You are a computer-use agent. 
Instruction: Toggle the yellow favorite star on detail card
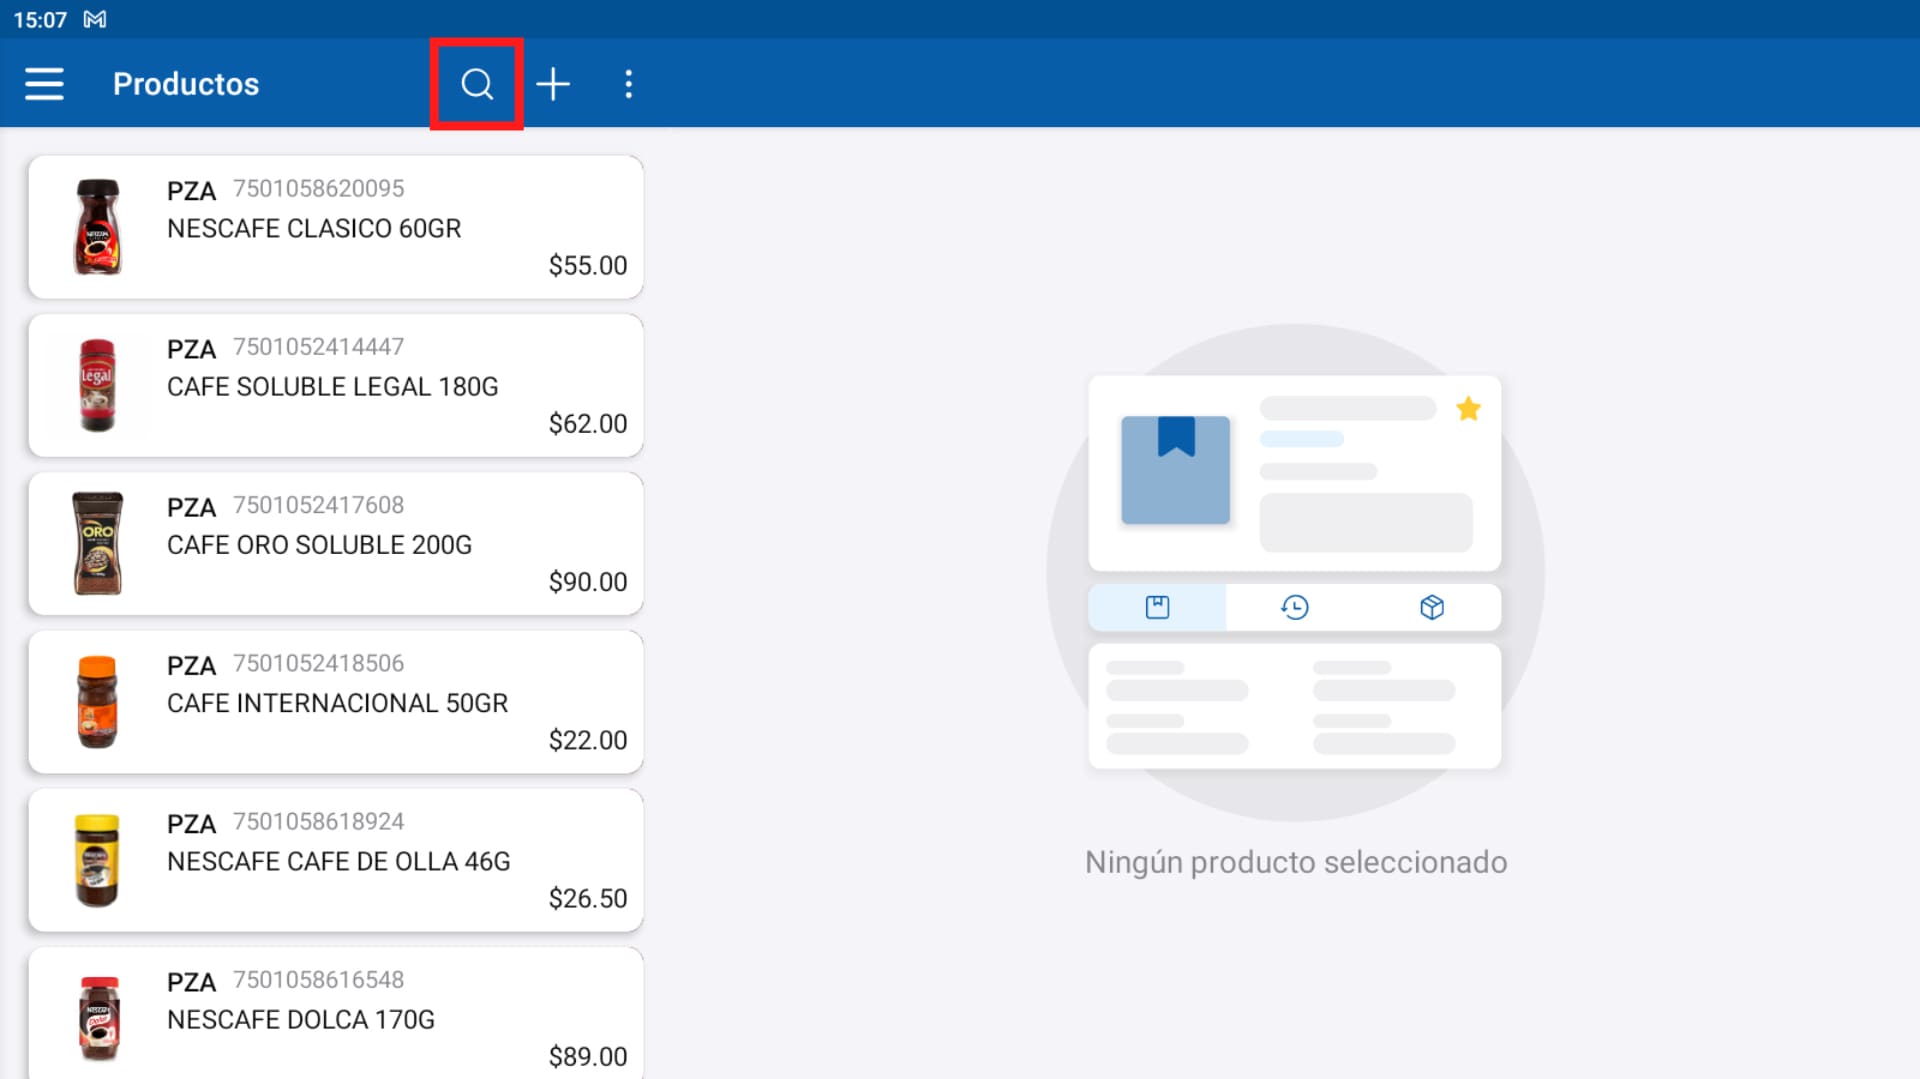click(1469, 408)
